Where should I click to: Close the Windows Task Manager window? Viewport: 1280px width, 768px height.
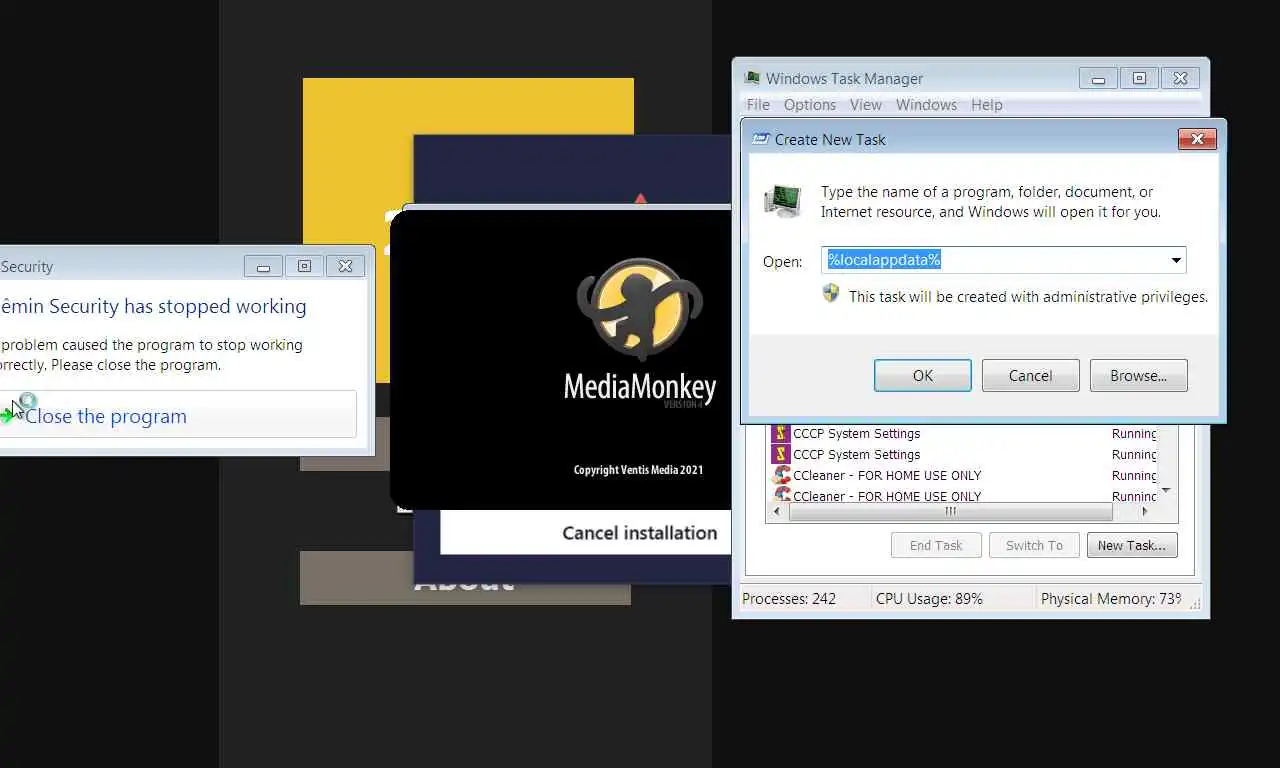[1180, 78]
